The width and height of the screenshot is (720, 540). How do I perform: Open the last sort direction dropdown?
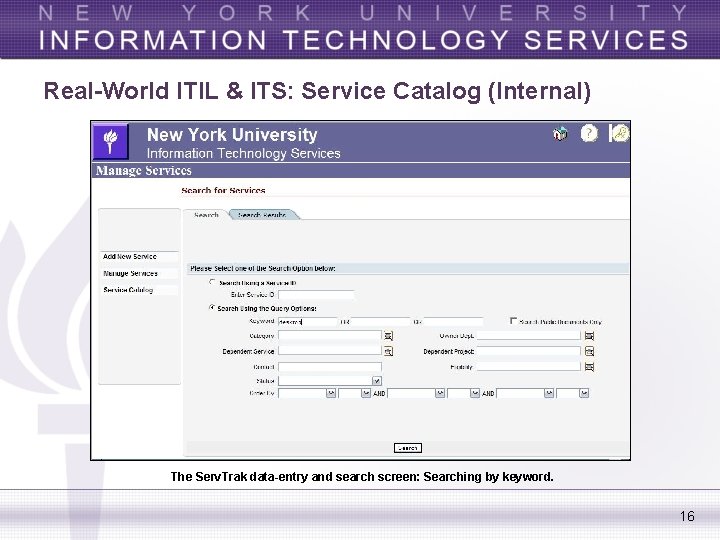(x=584, y=394)
